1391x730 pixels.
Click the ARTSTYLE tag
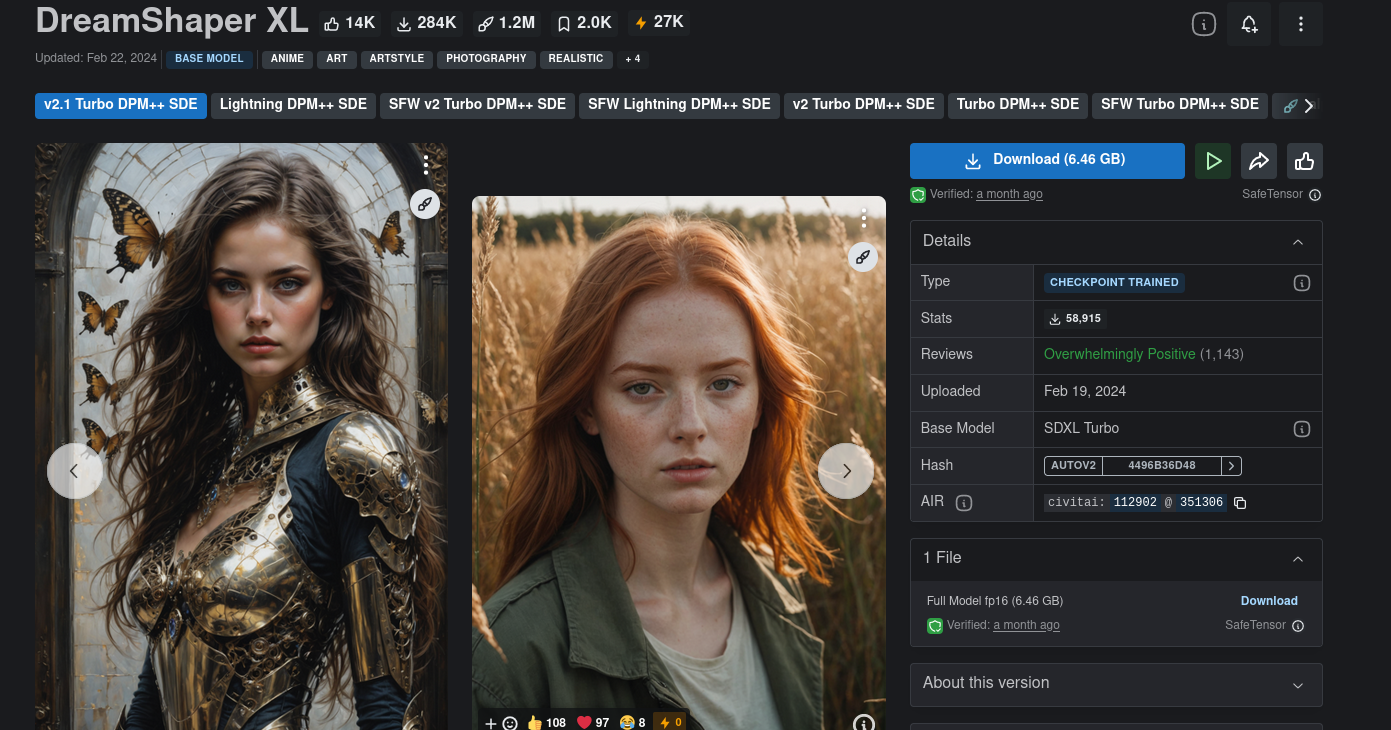click(x=397, y=59)
